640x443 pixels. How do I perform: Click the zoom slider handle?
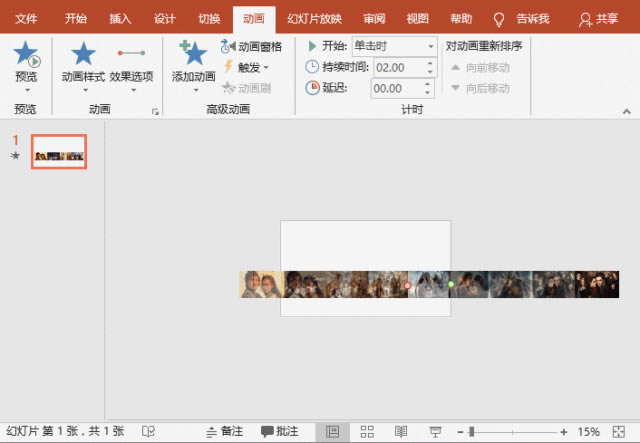472,431
